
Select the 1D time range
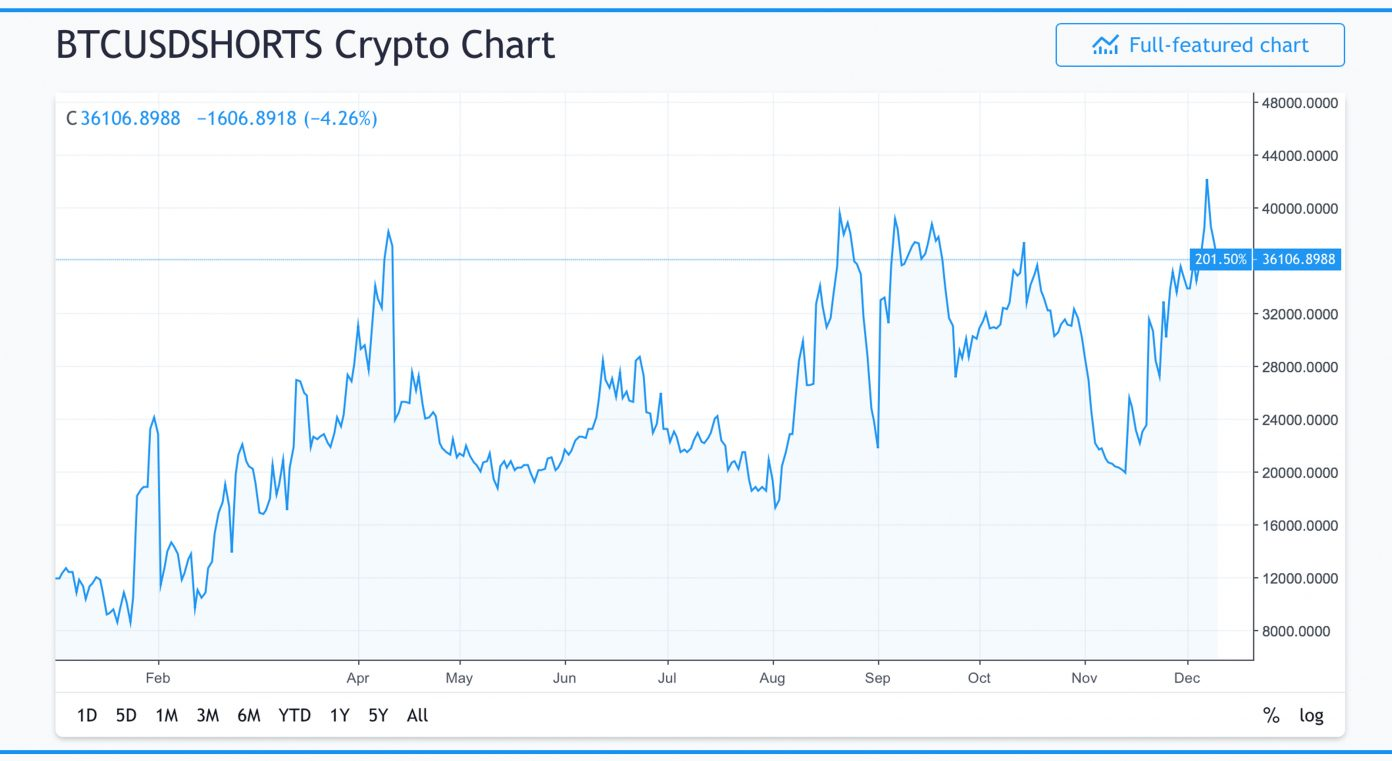(87, 715)
